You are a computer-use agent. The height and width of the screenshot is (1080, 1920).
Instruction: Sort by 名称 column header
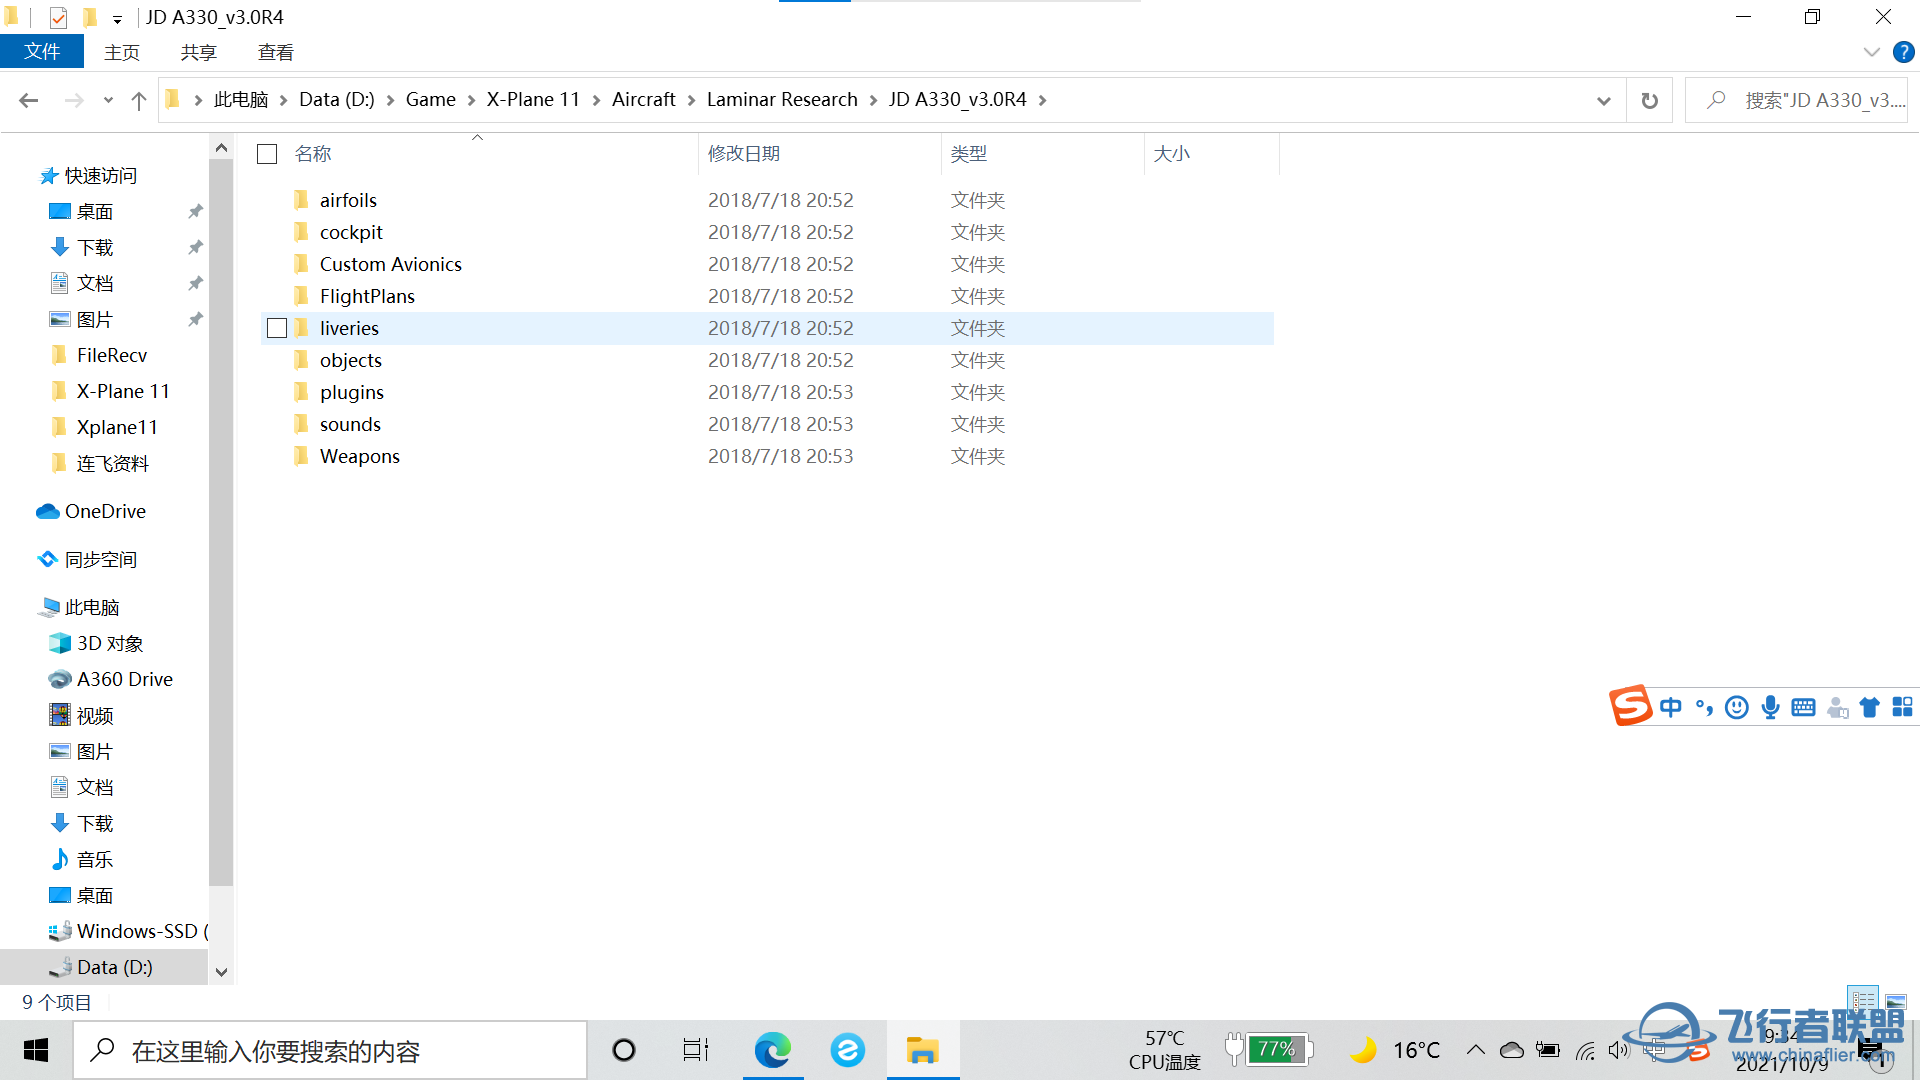point(313,154)
